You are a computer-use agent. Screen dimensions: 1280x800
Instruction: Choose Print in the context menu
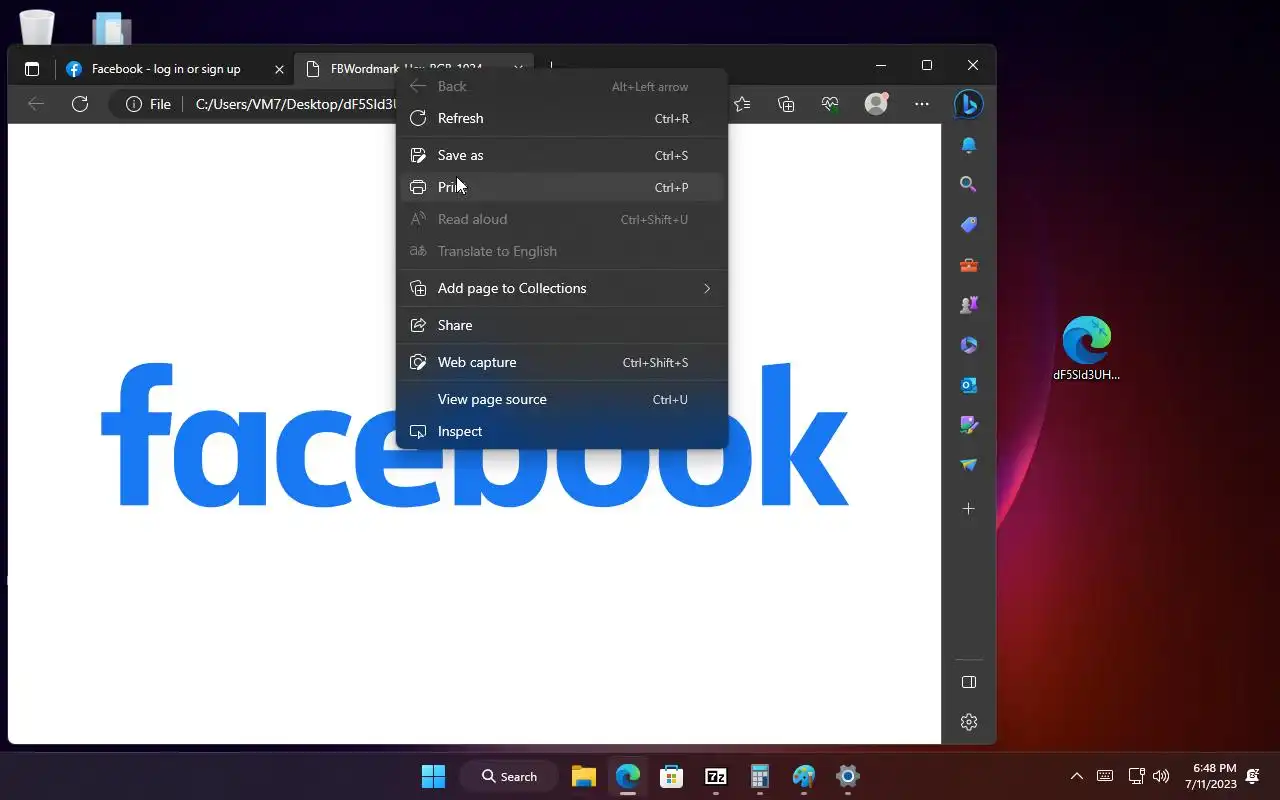tap(561, 187)
